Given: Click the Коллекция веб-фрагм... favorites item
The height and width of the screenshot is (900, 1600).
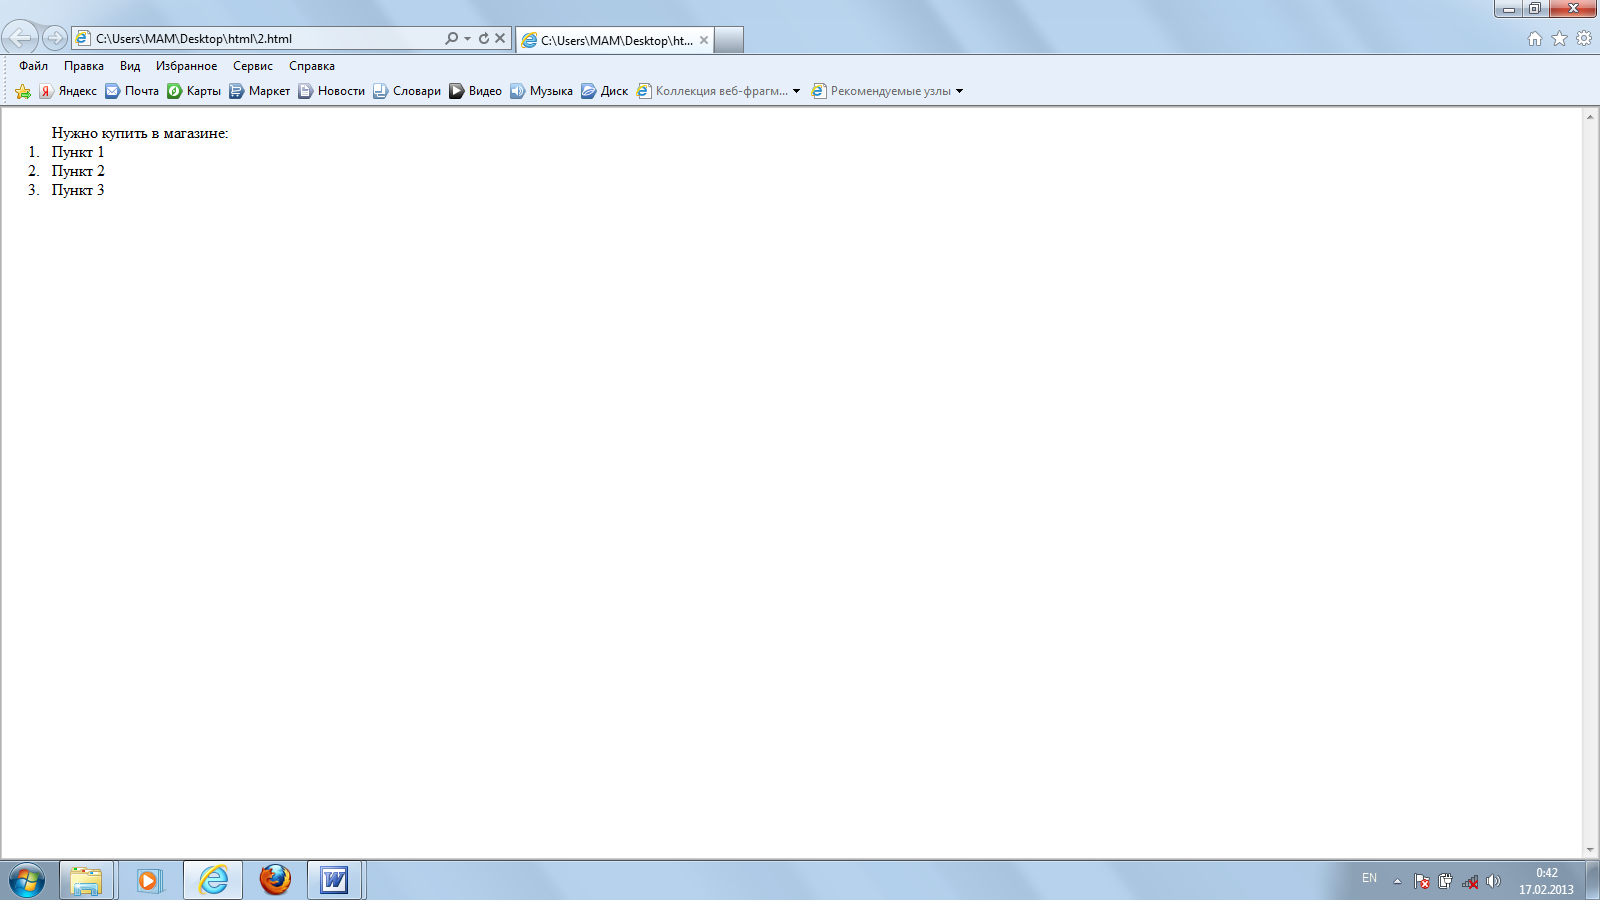Looking at the screenshot, I should [712, 91].
